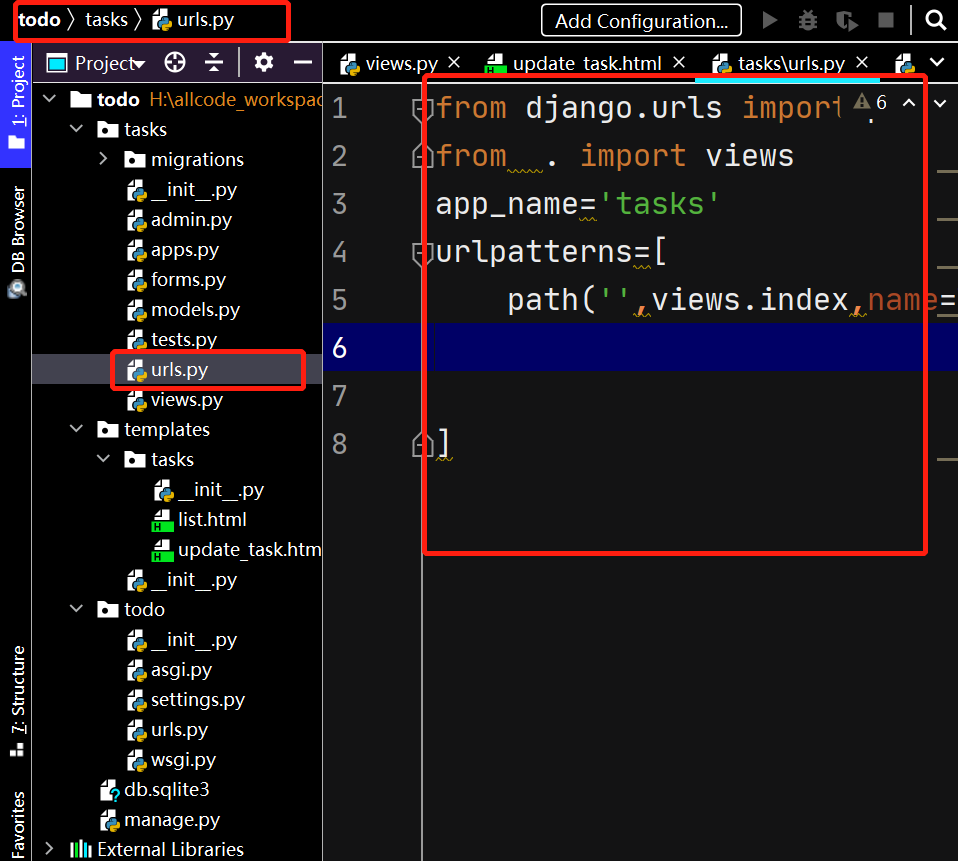Click line number 3 in the gutter

point(340,203)
